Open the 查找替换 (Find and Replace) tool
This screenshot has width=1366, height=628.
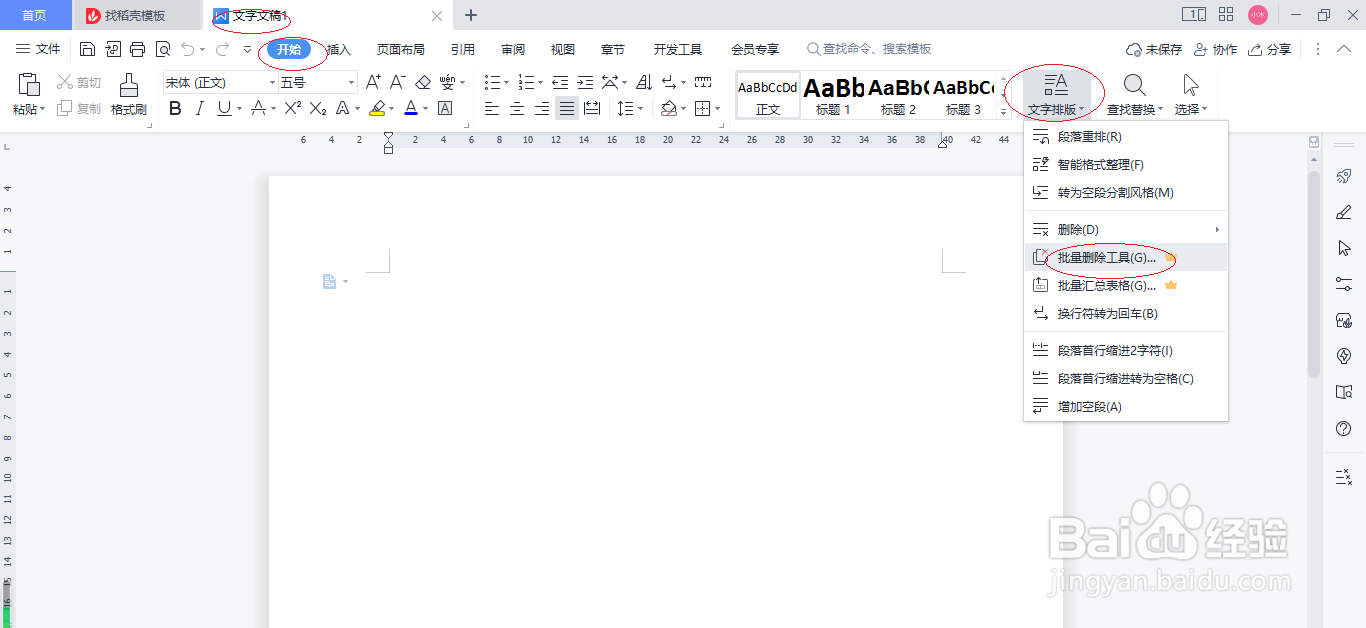point(1135,95)
